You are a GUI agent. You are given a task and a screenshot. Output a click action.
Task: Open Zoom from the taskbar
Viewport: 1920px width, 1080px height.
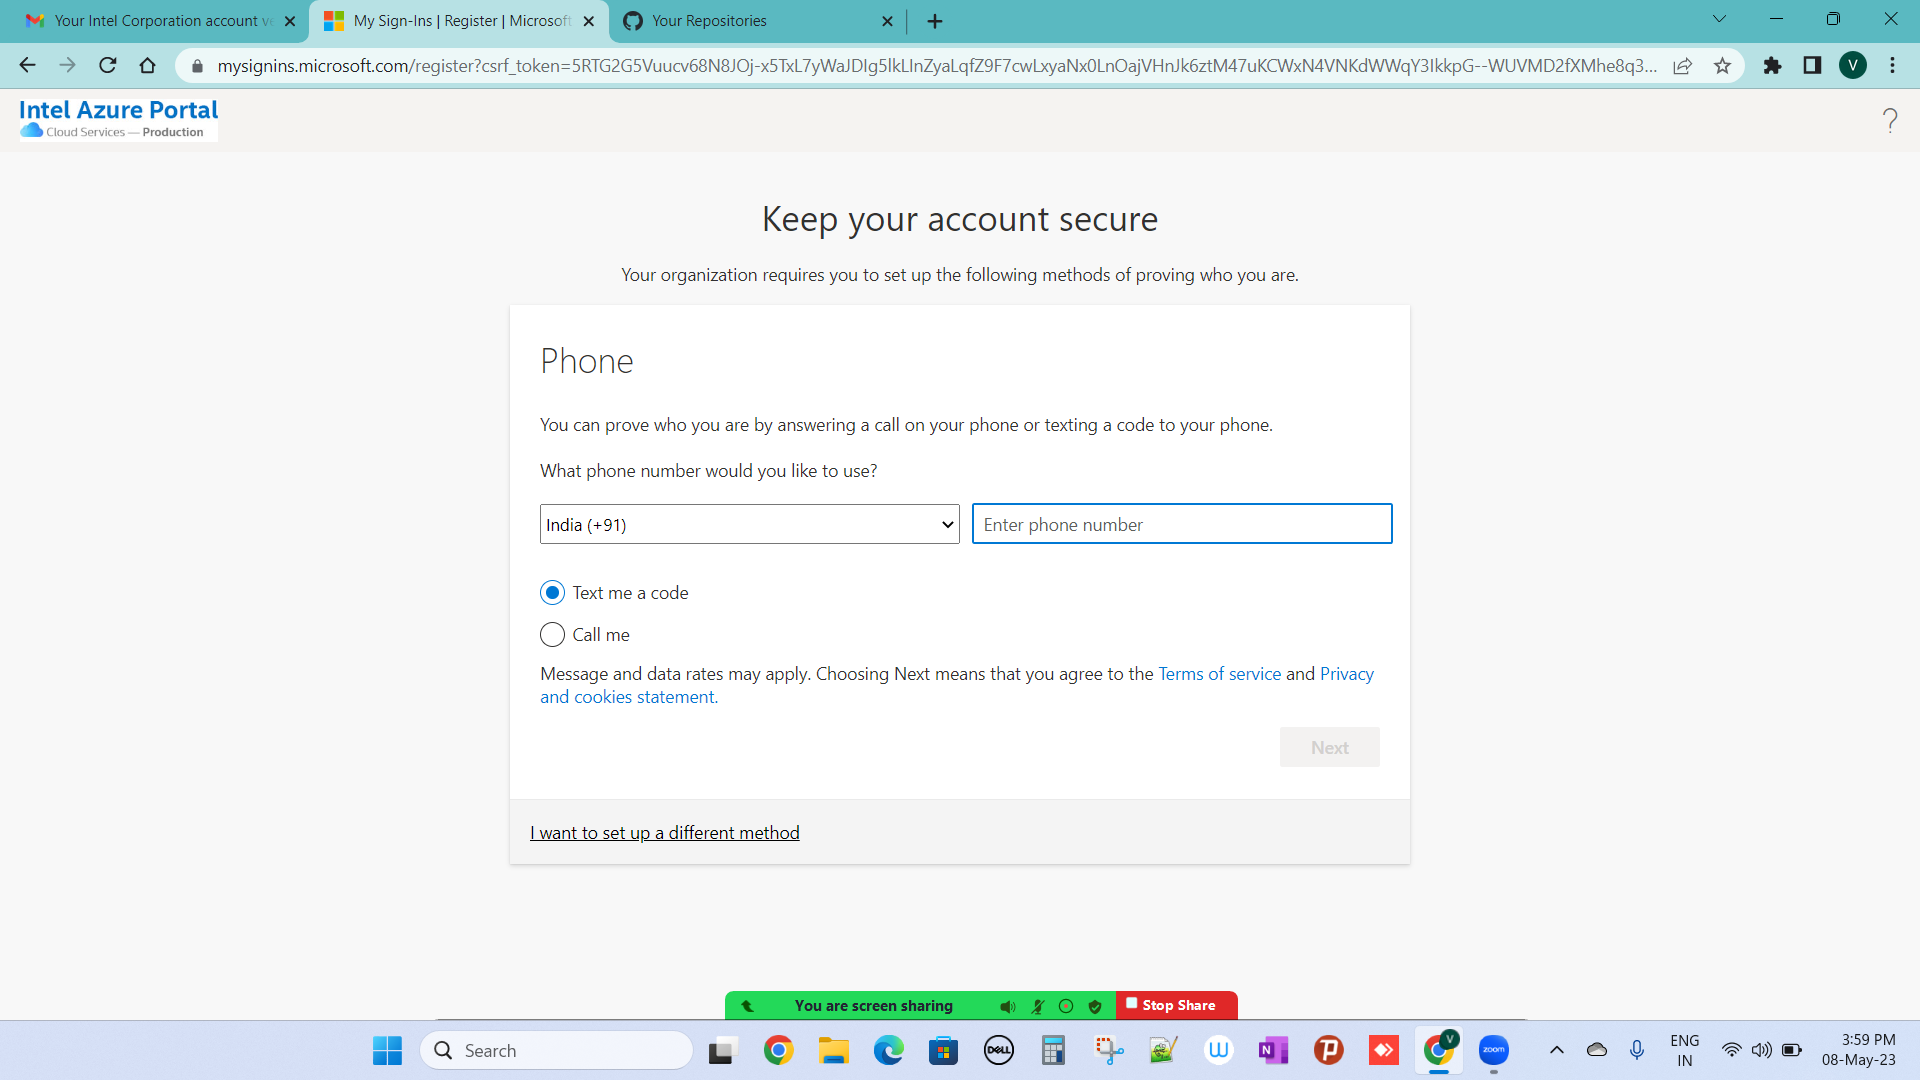point(1493,1050)
